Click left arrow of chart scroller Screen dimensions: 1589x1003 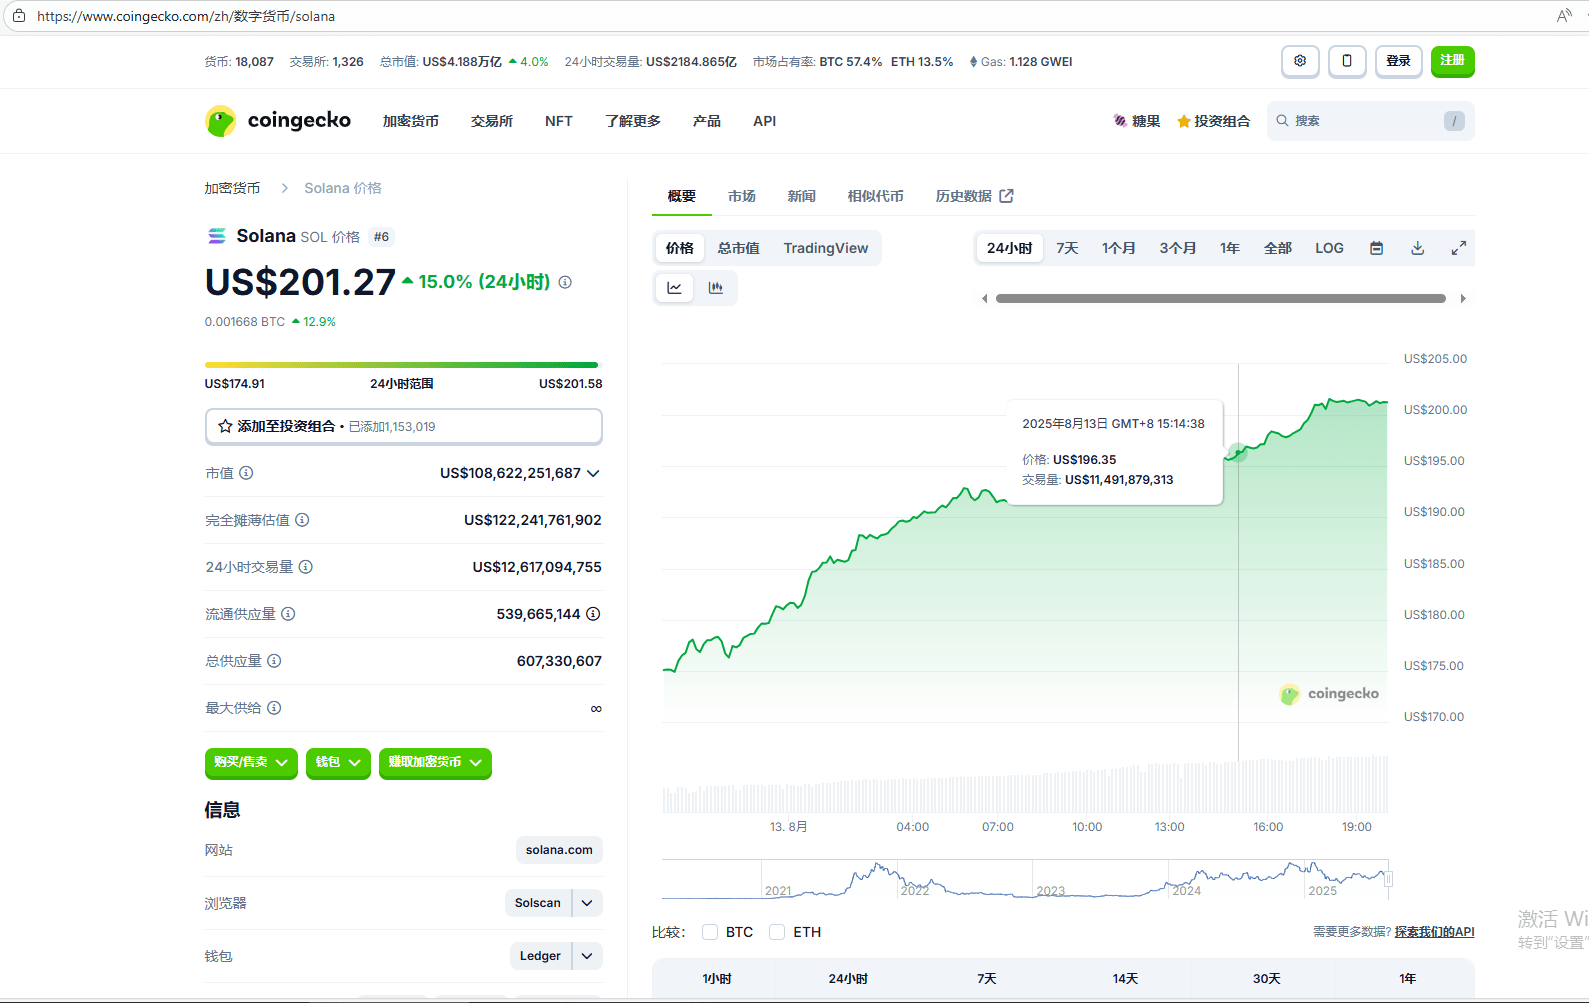tap(985, 299)
